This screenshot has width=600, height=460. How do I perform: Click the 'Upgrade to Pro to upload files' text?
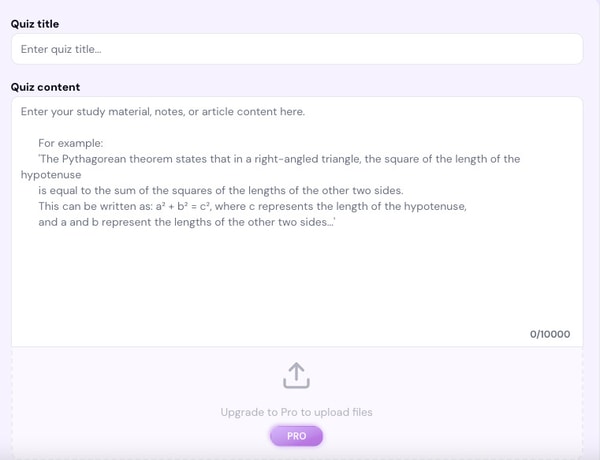pos(297,412)
